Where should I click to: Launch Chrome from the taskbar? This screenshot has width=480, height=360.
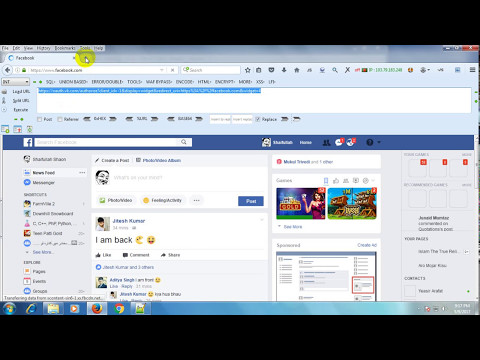tap(119, 309)
